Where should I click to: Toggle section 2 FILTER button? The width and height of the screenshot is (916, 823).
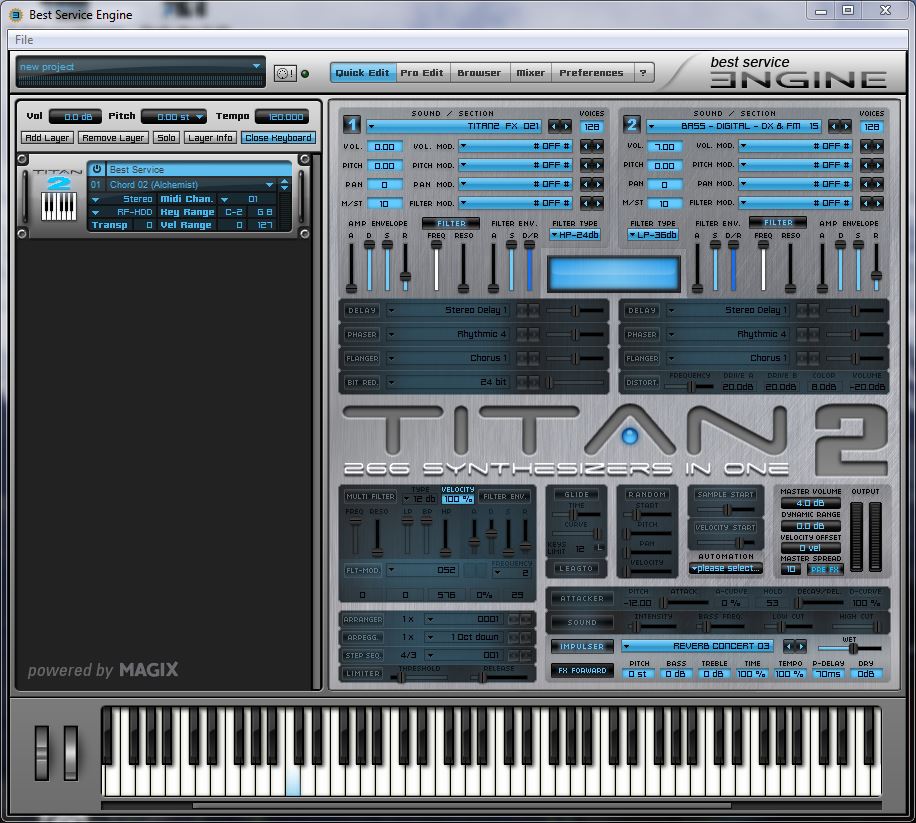coord(778,223)
